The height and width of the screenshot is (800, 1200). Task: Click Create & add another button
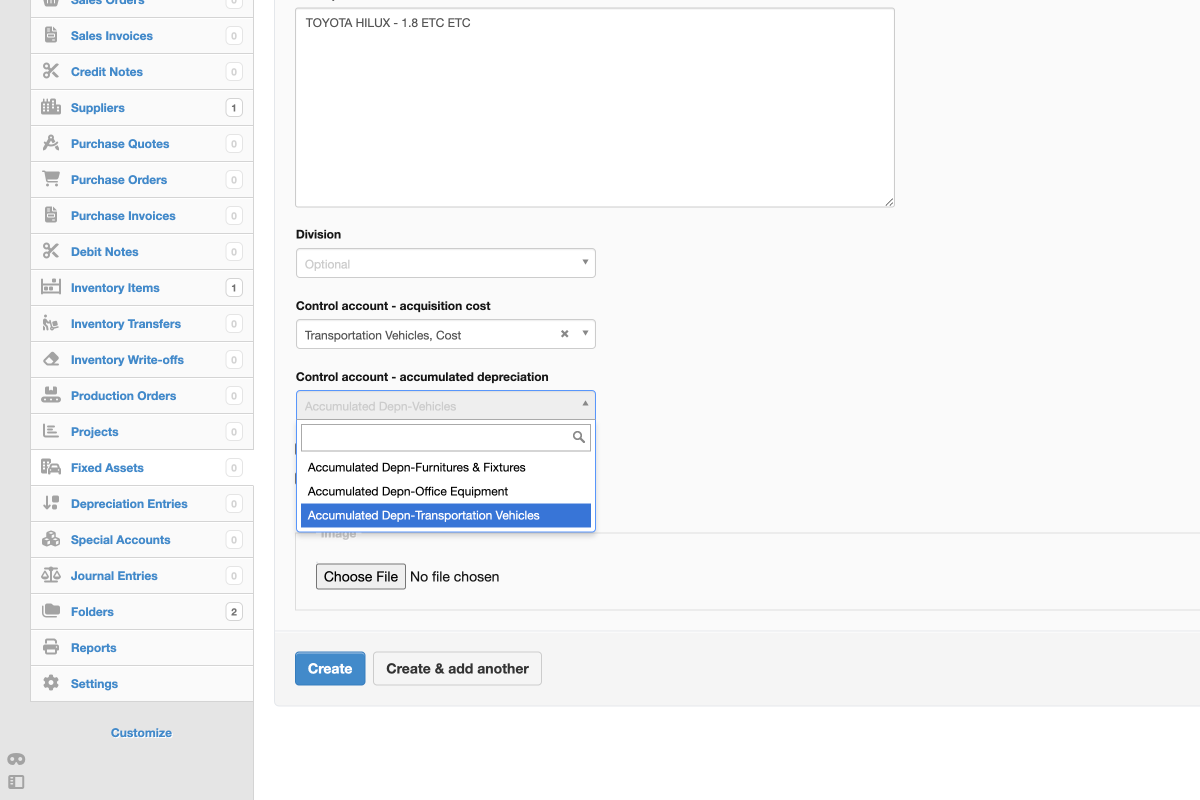click(x=457, y=669)
